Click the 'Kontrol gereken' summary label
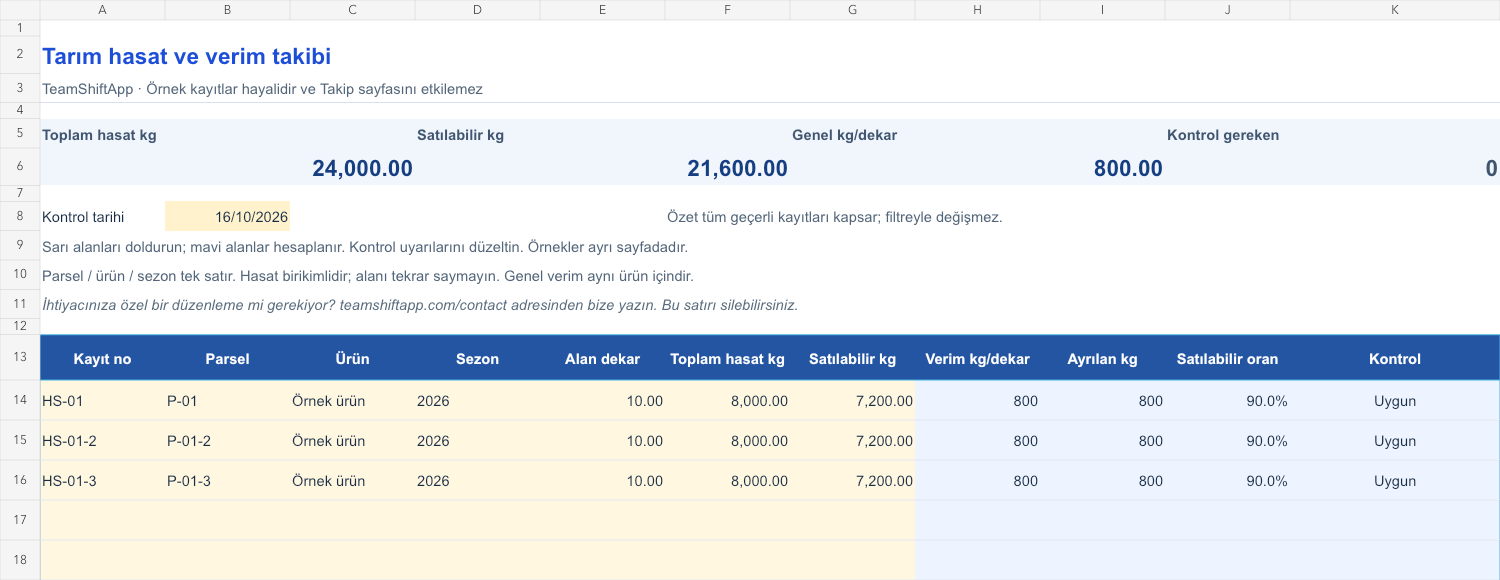The image size is (1500, 580). pos(1223,135)
